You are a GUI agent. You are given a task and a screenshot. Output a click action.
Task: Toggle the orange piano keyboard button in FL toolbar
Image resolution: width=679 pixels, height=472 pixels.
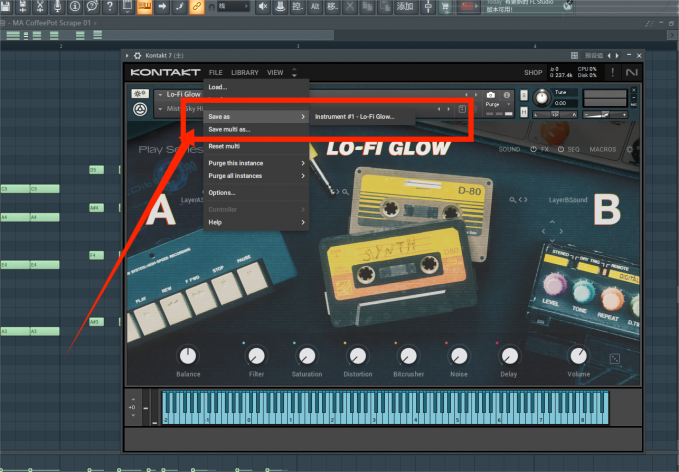pyautogui.click(x=145, y=6)
